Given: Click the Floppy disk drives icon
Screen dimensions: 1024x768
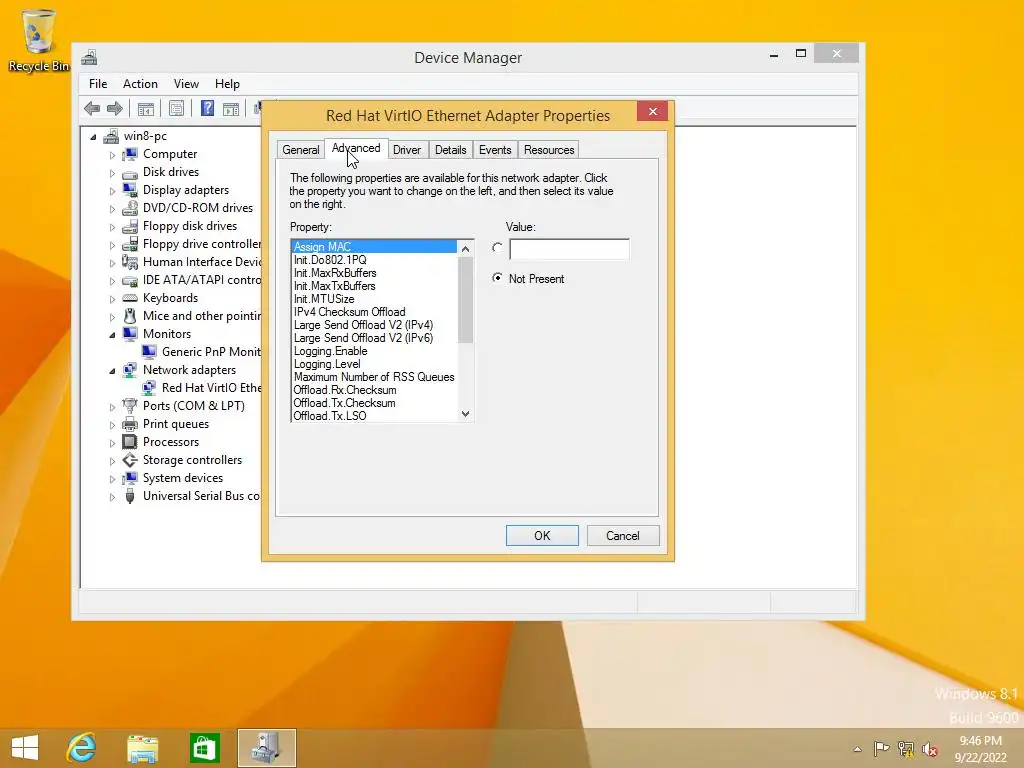Looking at the screenshot, I should pyautogui.click(x=130, y=226).
